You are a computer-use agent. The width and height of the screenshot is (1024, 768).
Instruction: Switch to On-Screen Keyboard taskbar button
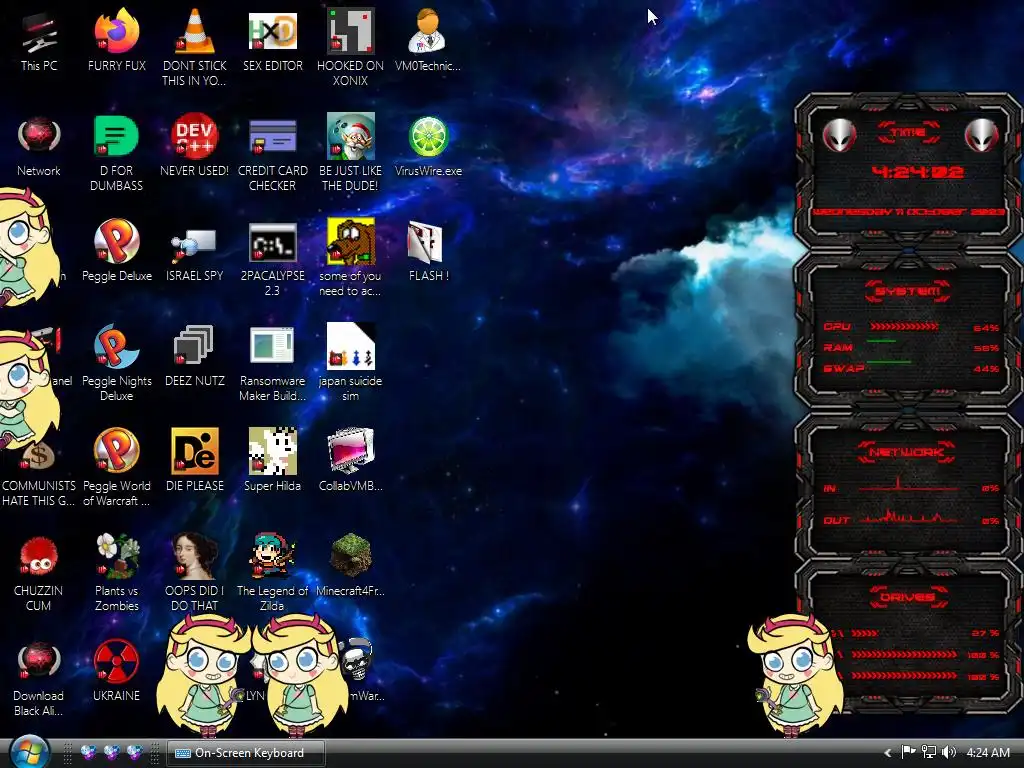[x=246, y=753]
